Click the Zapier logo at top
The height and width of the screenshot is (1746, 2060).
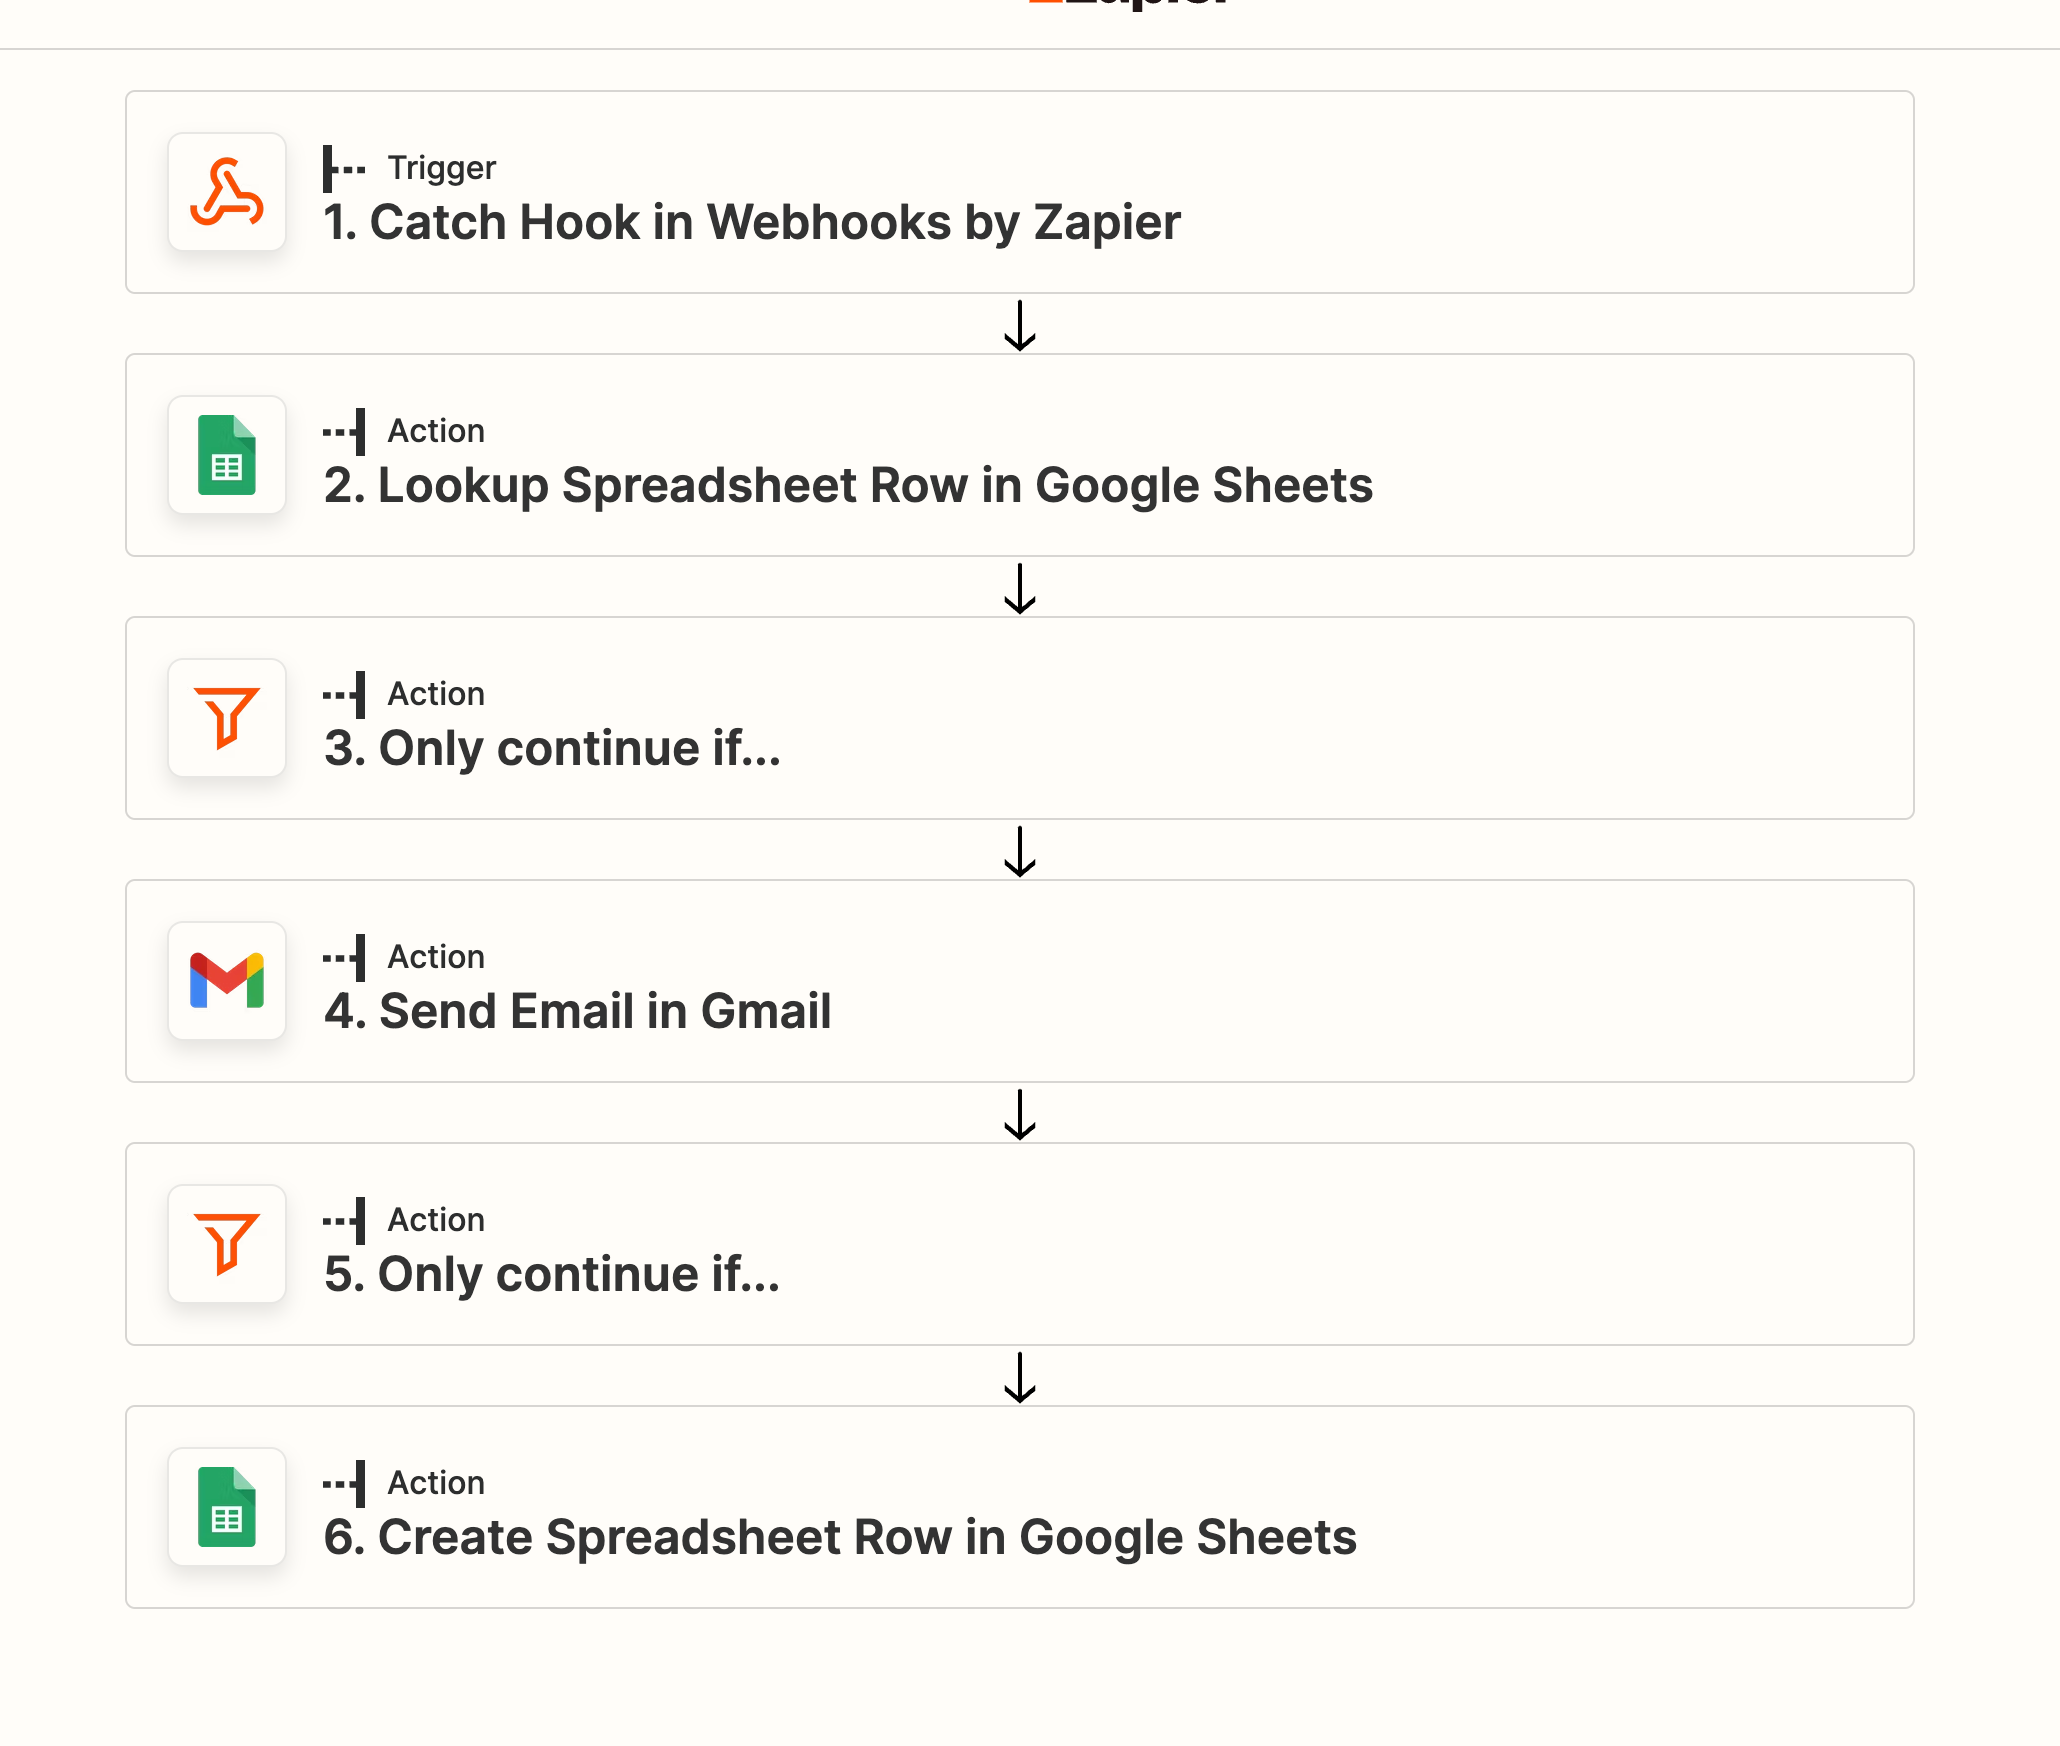tap(1128, 5)
